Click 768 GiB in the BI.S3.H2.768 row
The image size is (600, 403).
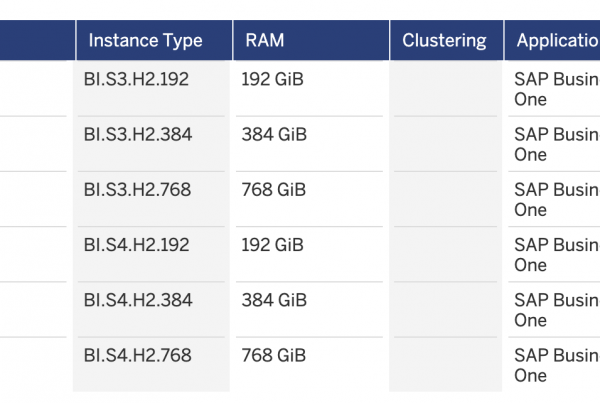click(274, 189)
